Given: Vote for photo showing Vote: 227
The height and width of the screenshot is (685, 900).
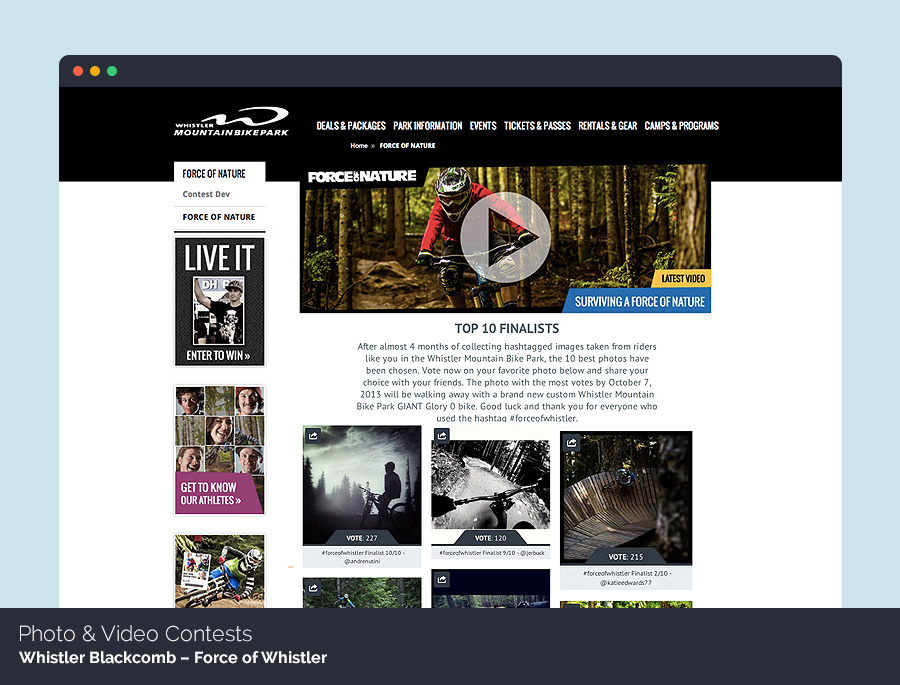Looking at the screenshot, I should [362, 538].
